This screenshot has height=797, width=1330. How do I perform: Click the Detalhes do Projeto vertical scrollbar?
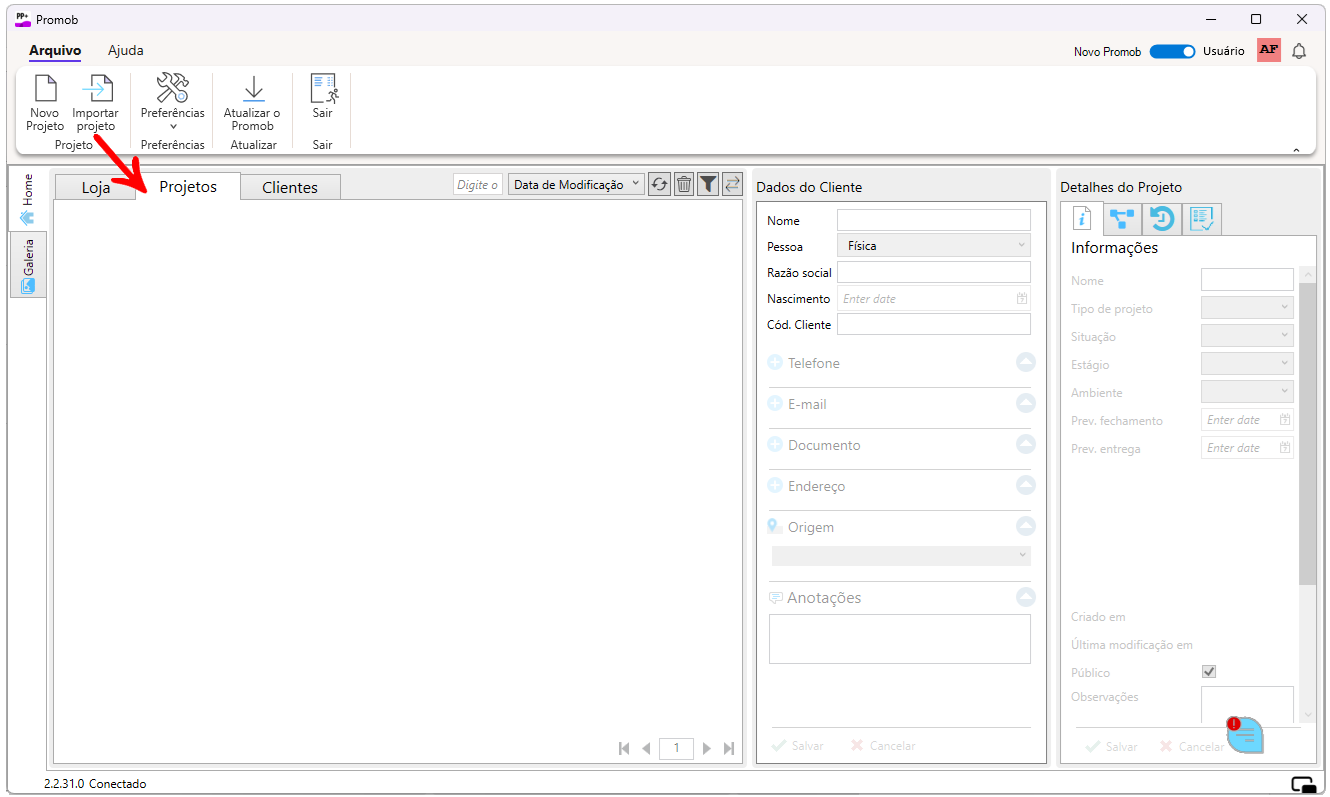tap(1308, 430)
